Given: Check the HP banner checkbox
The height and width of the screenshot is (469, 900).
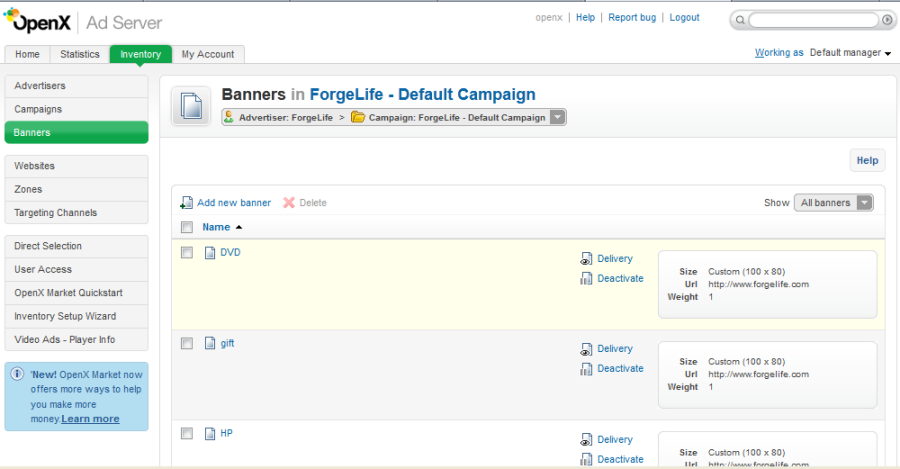Looking at the screenshot, I should 187,433.
